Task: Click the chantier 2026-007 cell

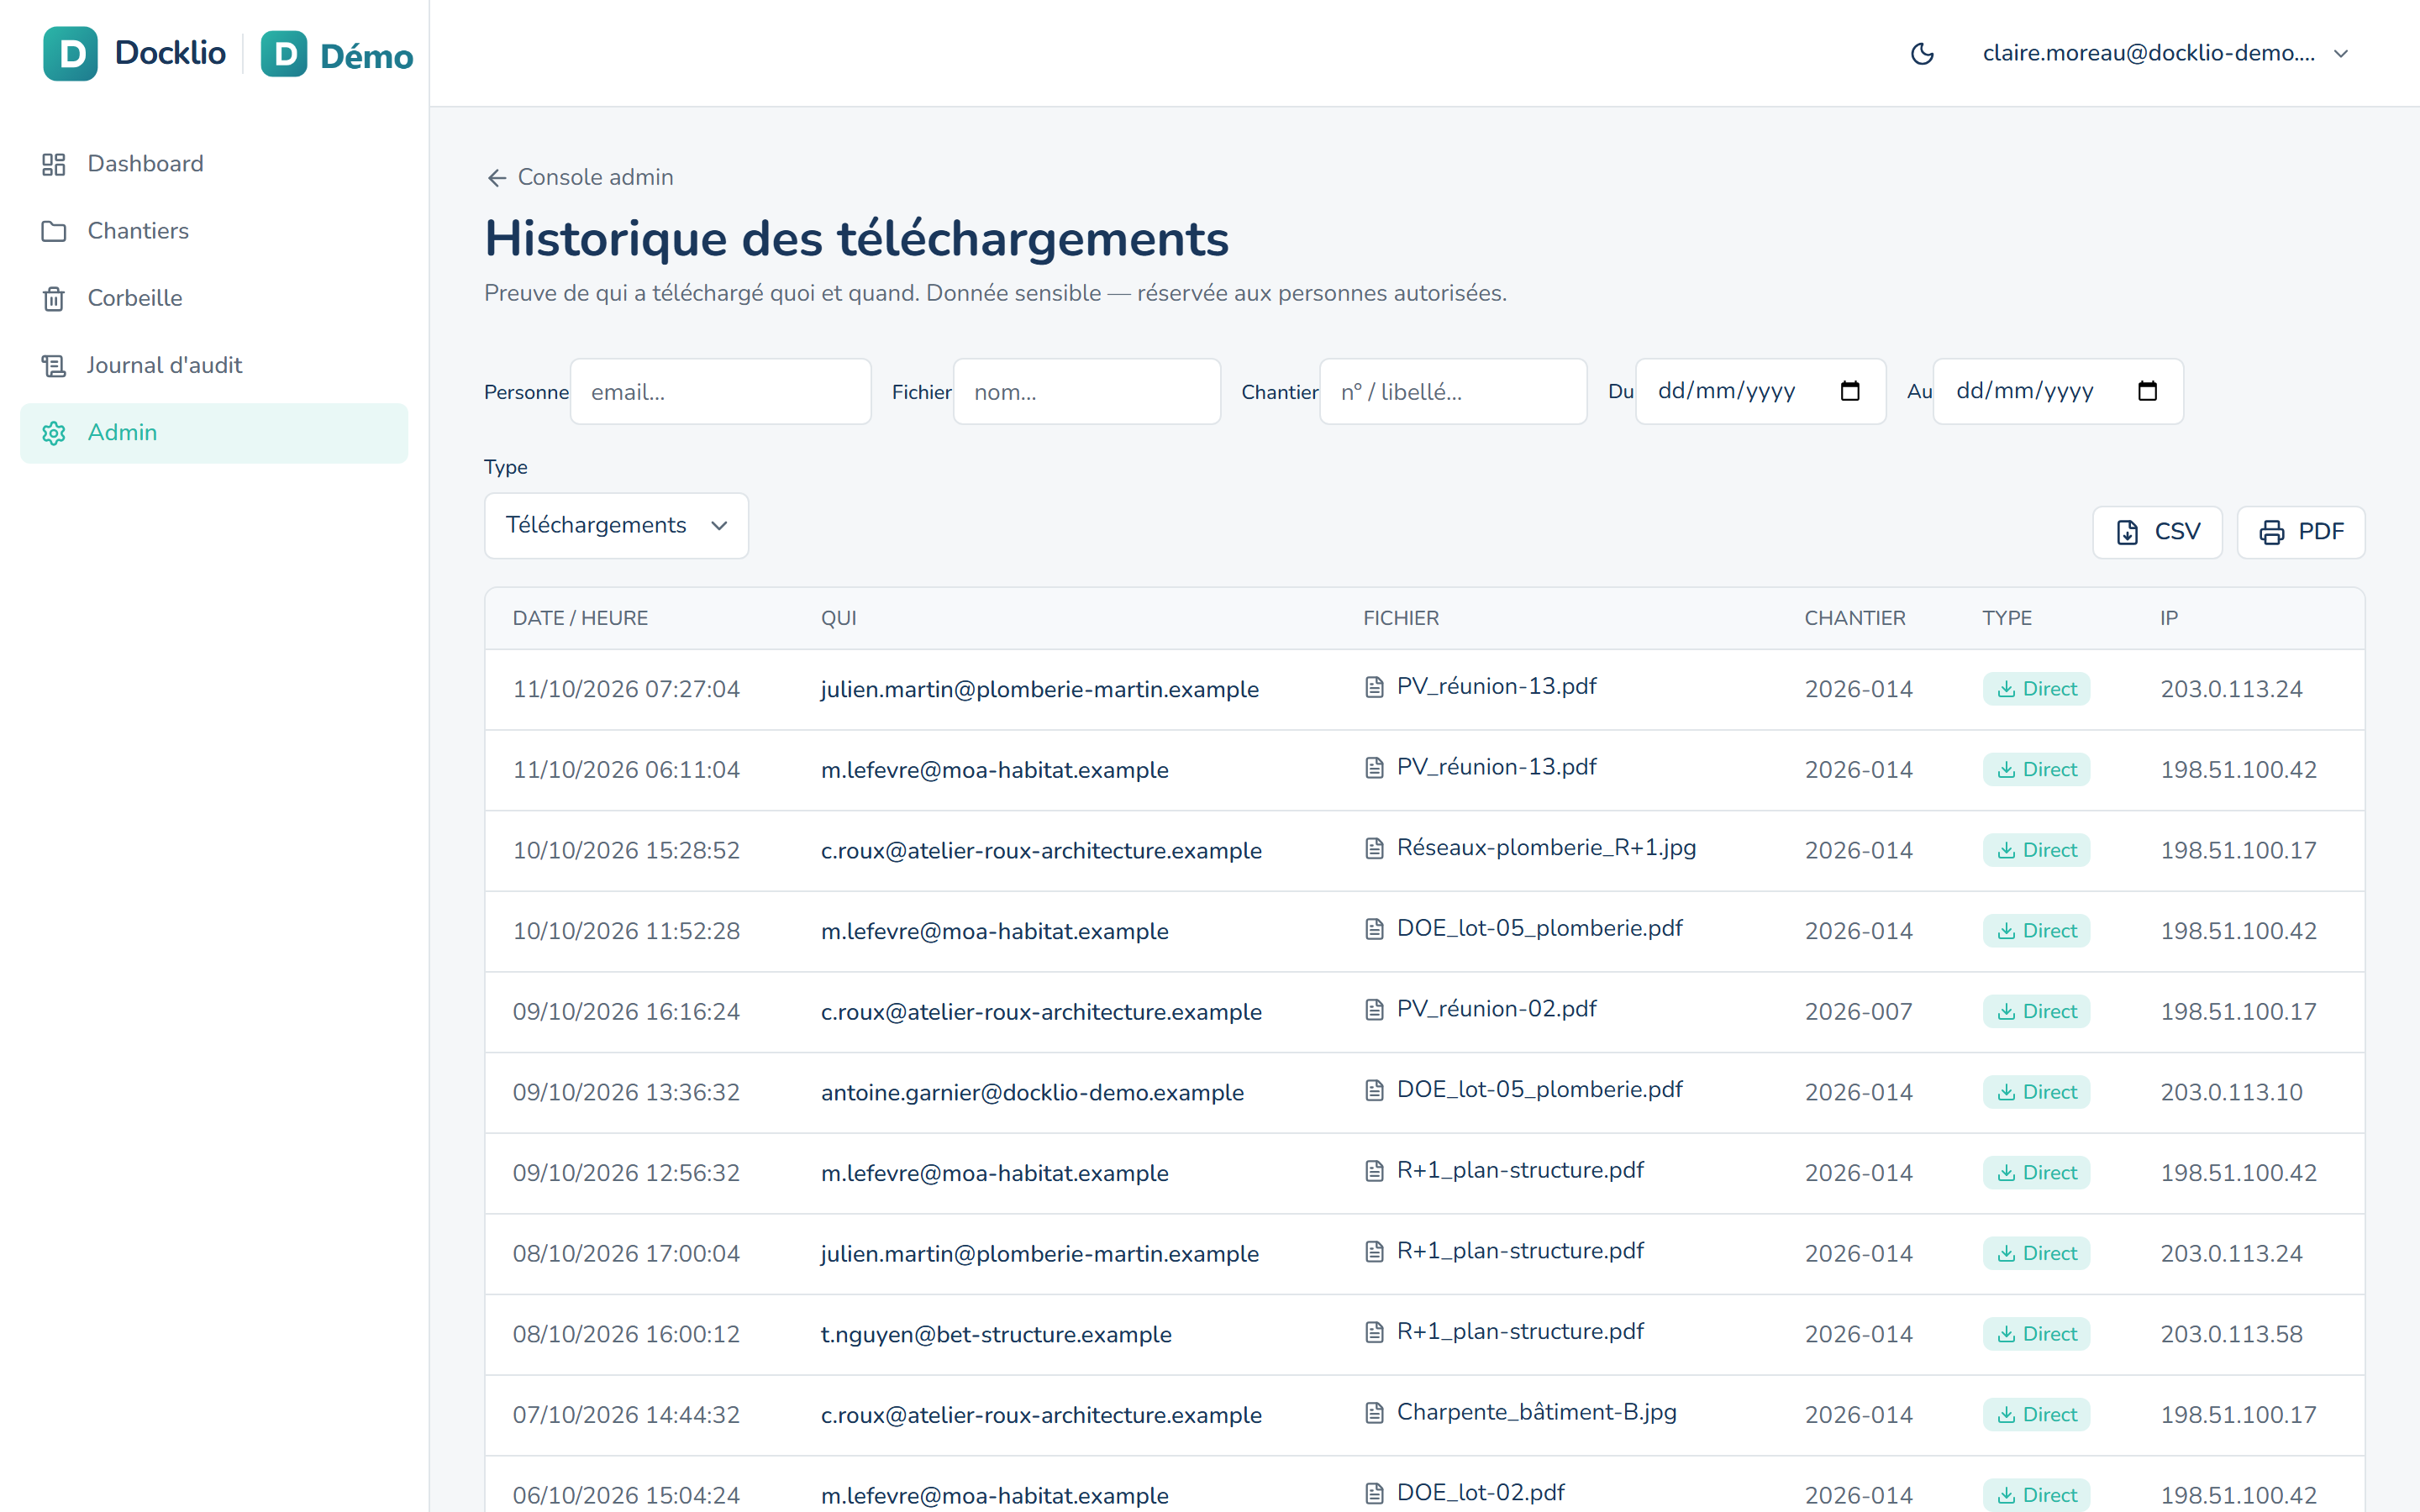Action: click(x=1858, y=1011)
